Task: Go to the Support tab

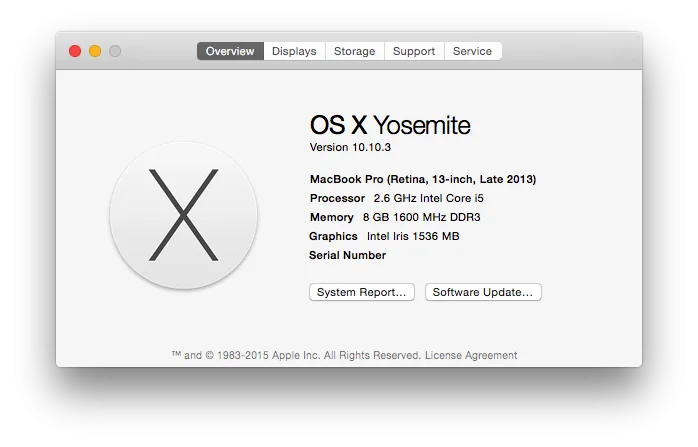Action: 414,51
